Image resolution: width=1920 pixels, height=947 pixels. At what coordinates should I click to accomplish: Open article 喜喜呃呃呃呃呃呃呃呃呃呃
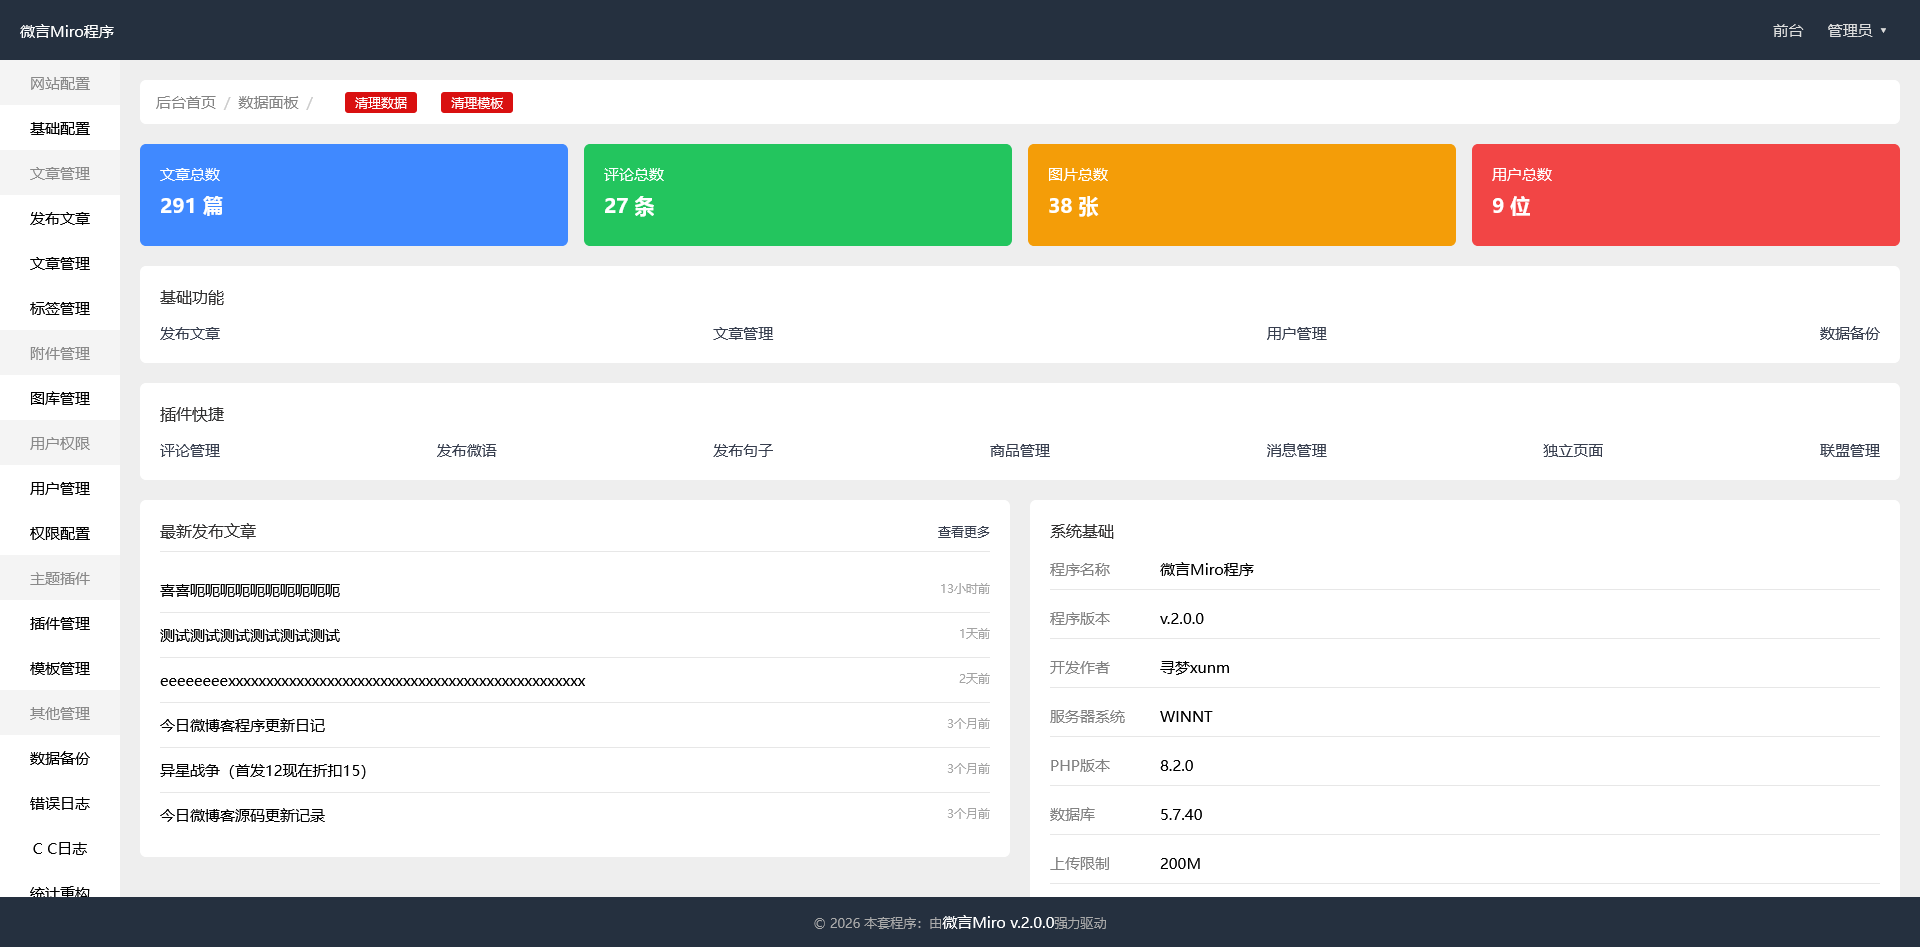click(250, 590)
